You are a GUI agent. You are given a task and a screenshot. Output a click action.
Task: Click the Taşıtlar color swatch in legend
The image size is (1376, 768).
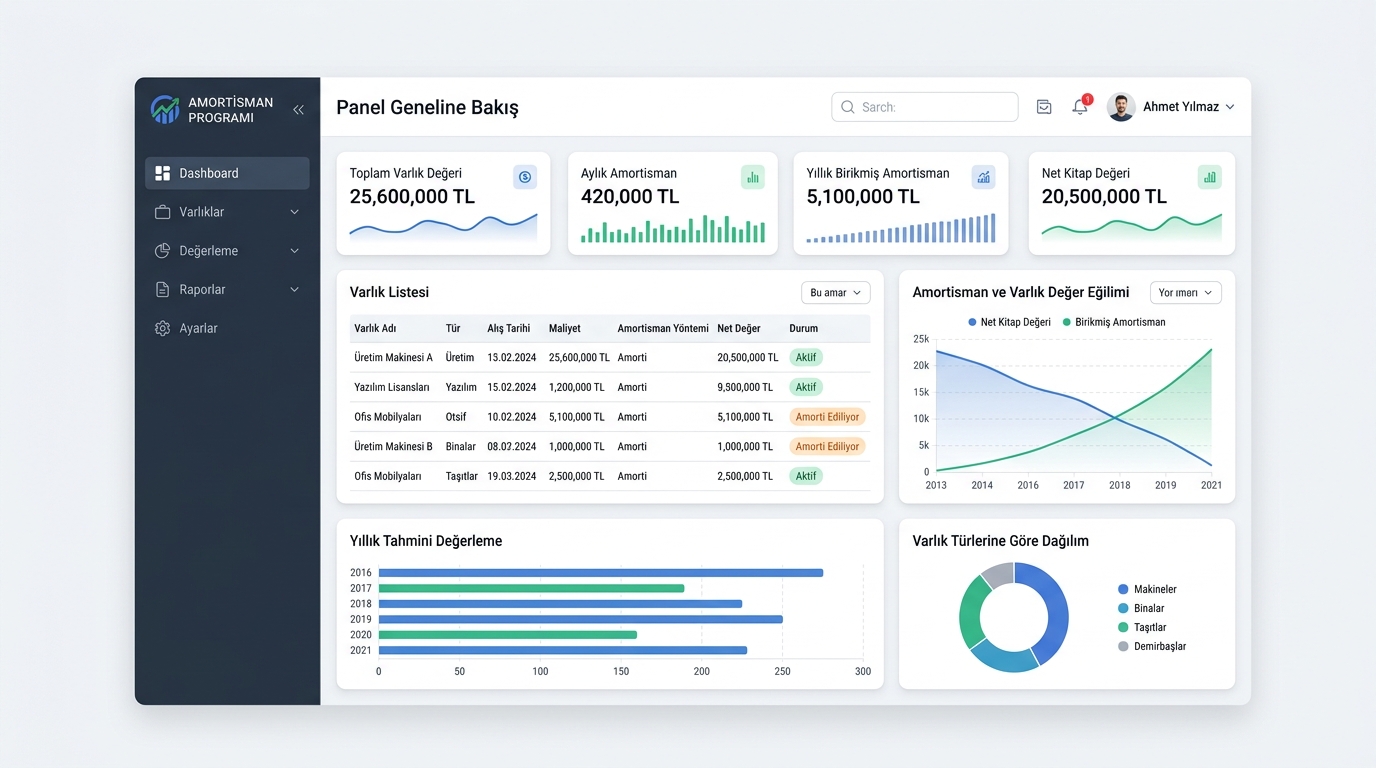[x=1123, y=627]
